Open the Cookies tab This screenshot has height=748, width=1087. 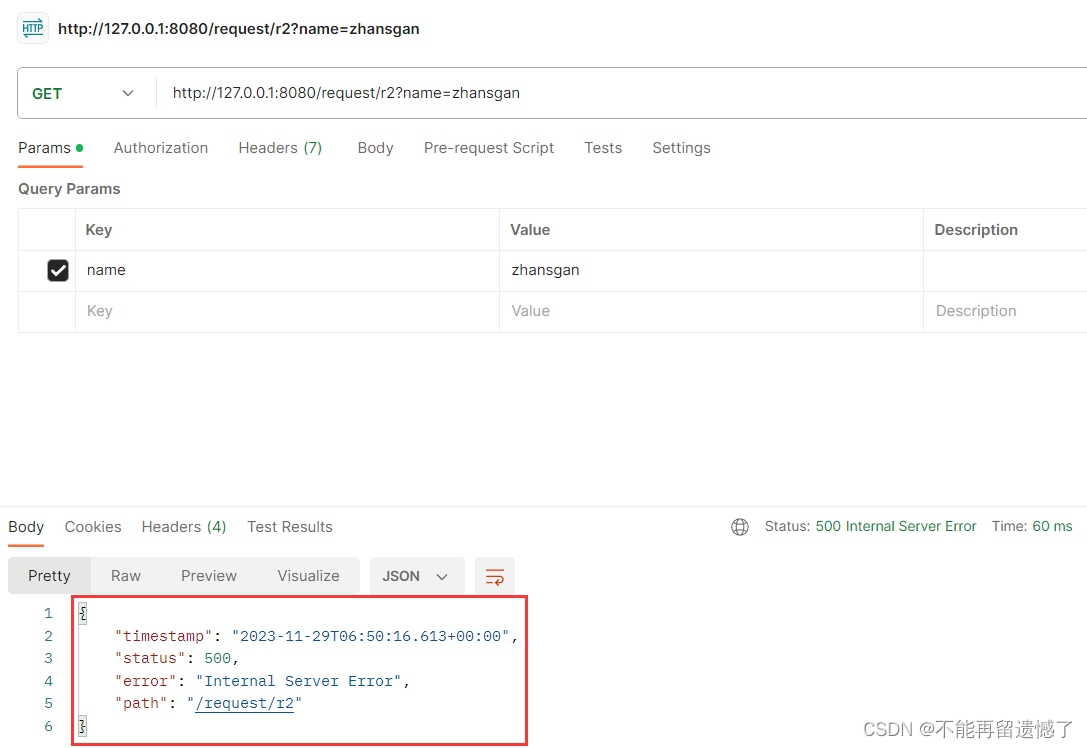[x=93, y=527]
